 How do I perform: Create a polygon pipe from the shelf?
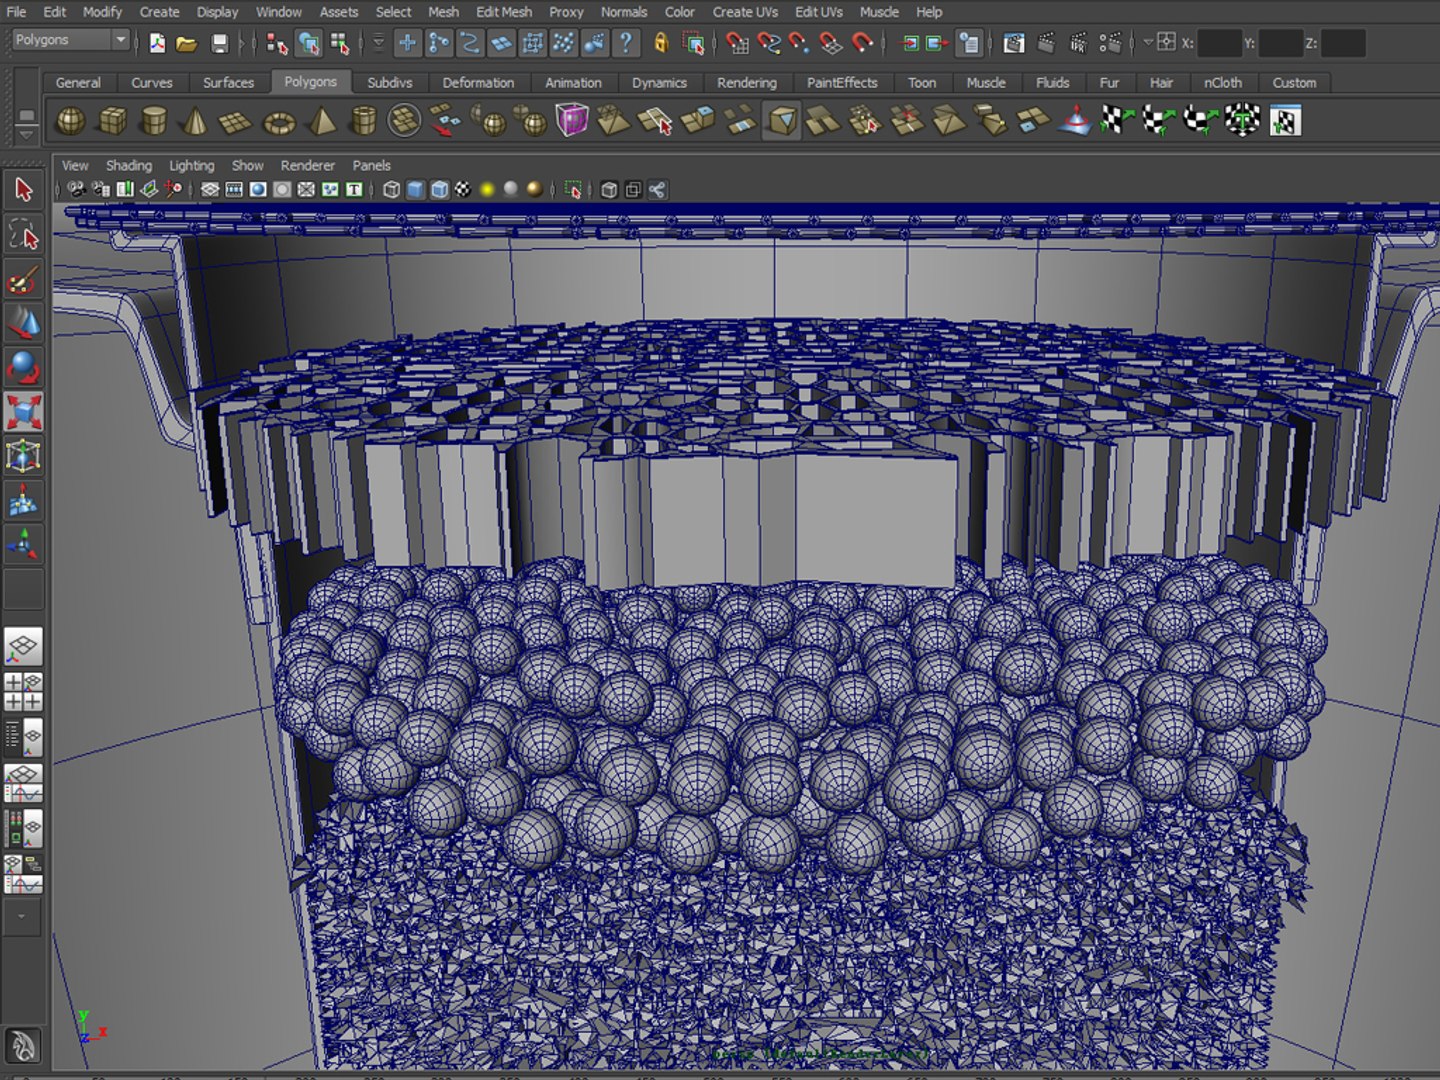(x=364, y=121)
